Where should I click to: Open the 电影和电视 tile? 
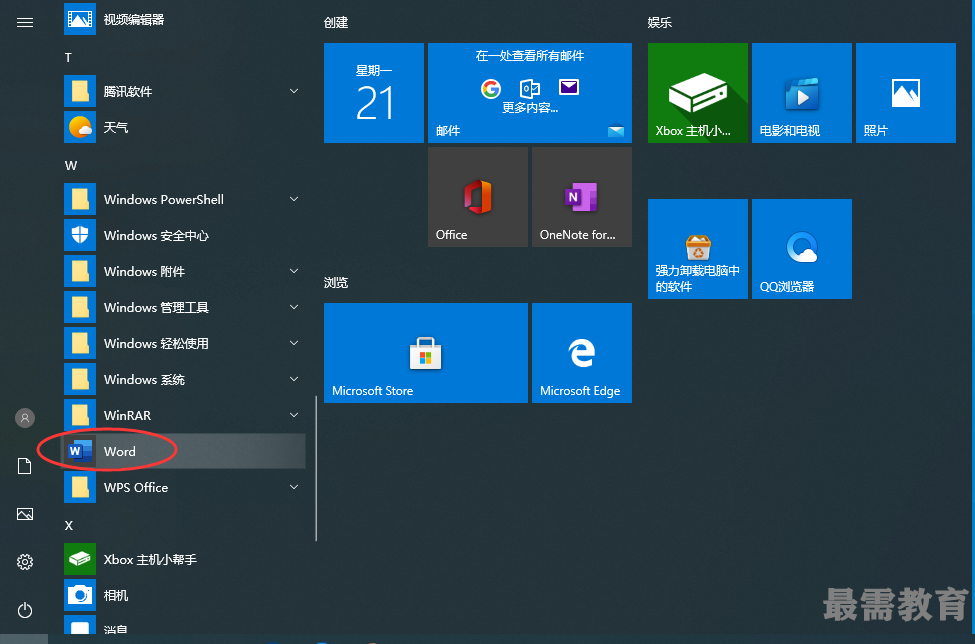pos(802,93)
